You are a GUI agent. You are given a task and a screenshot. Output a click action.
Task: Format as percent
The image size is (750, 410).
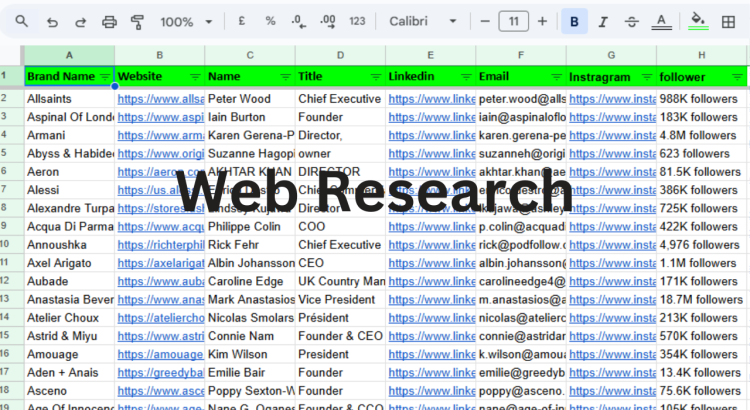click(270, 22)
